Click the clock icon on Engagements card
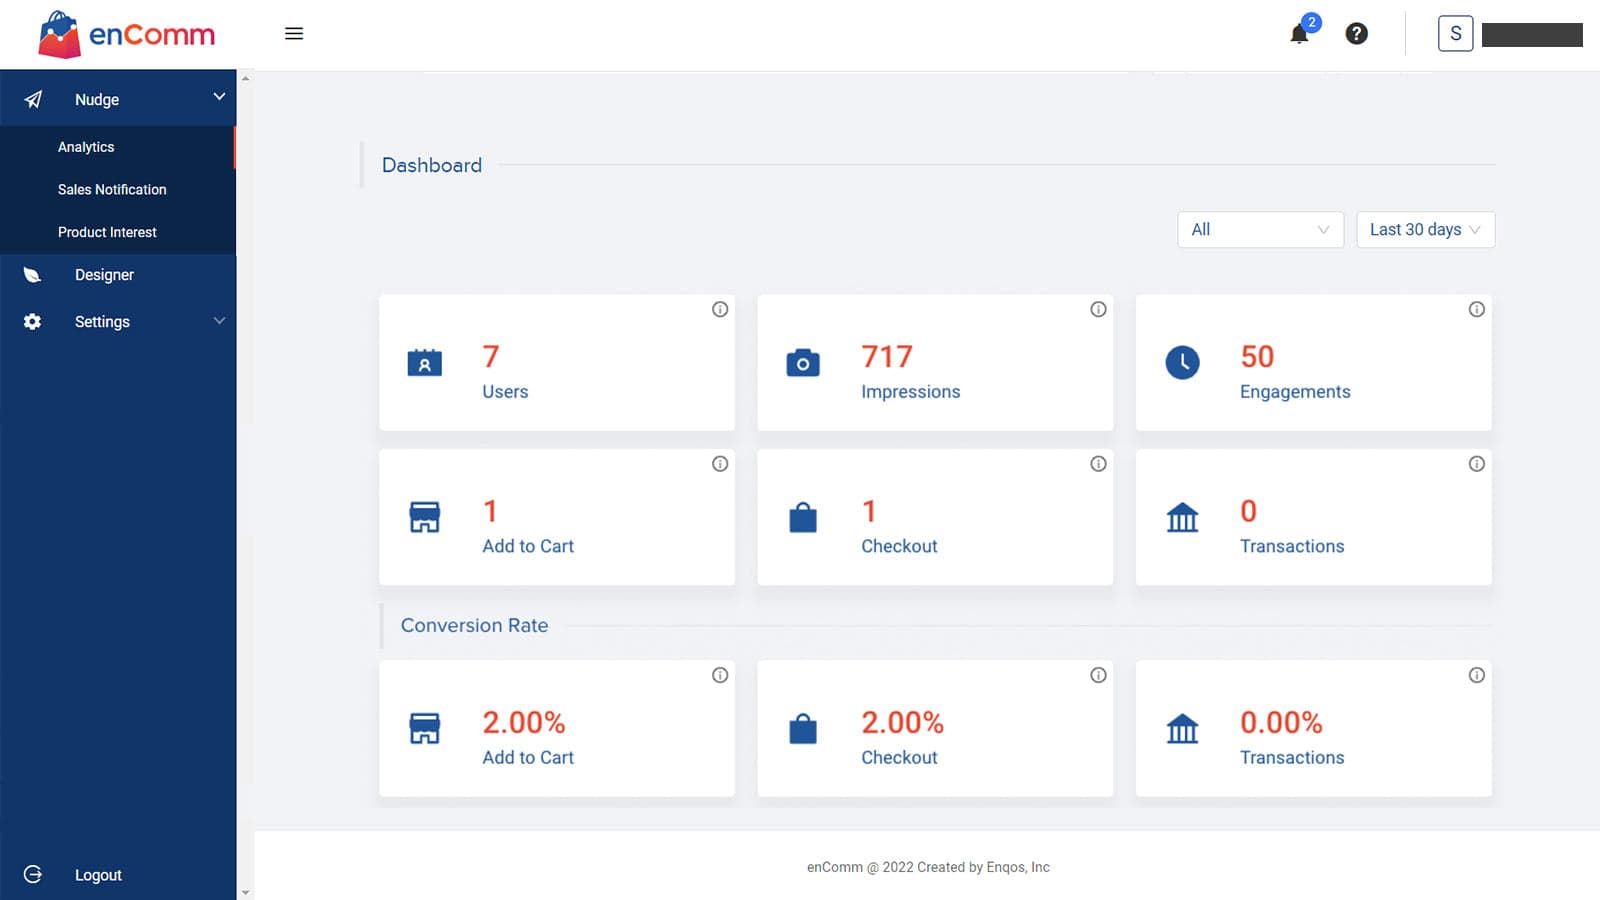Screen dimensions: 1600x900 [x=1182, y=363]
